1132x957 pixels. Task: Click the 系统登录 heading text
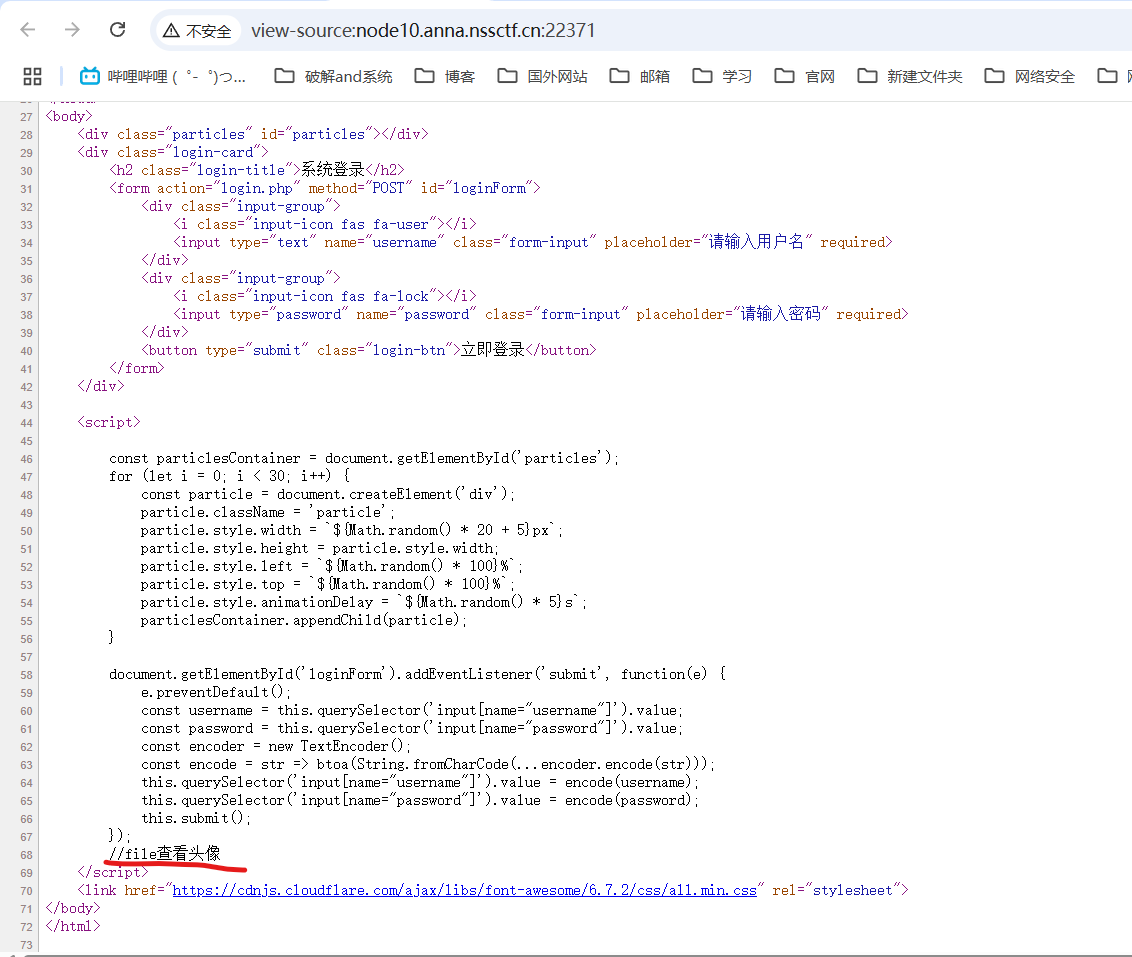pyautogui.click(x=333, y=170)
